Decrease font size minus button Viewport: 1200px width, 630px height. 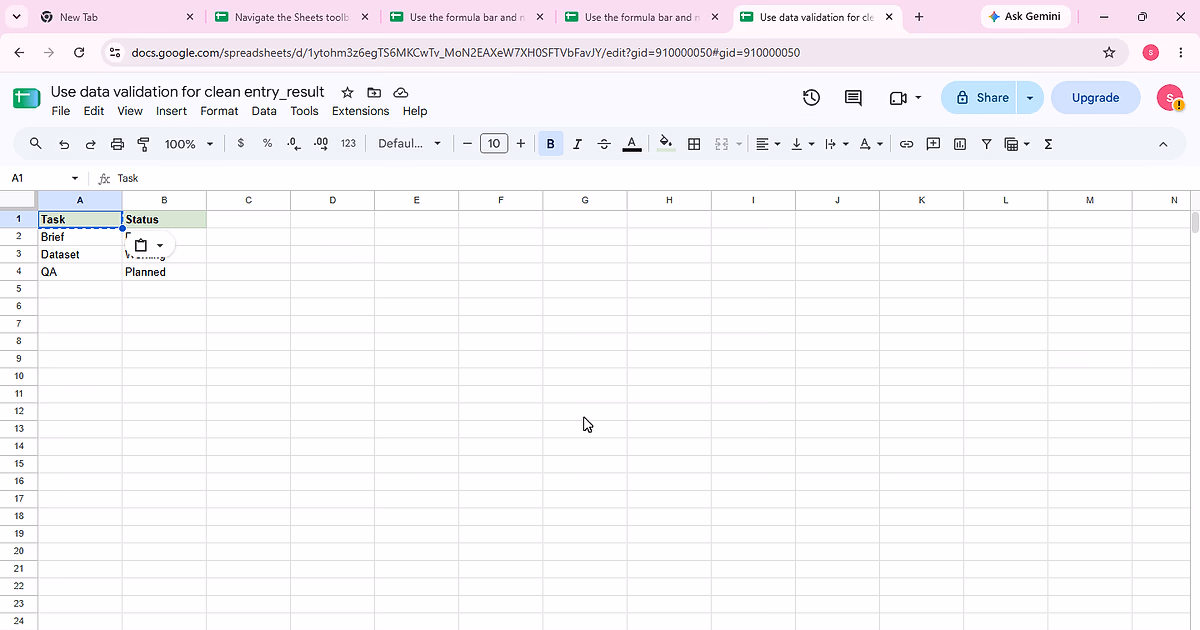467,144
